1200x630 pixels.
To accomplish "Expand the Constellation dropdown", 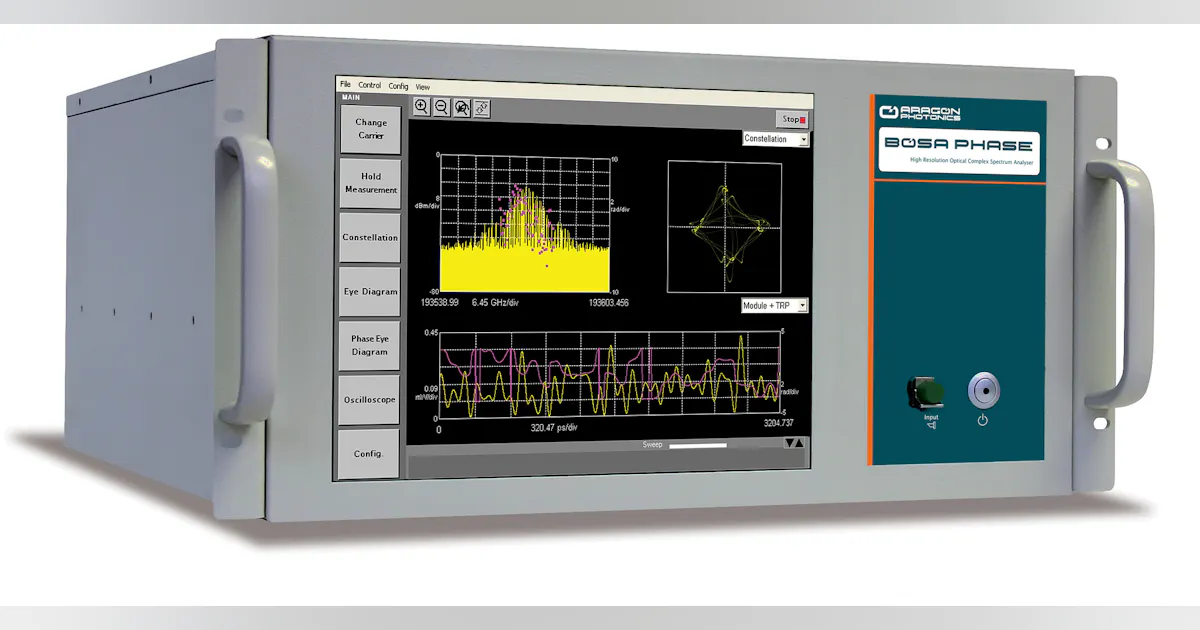I will (x=776, y=139).
